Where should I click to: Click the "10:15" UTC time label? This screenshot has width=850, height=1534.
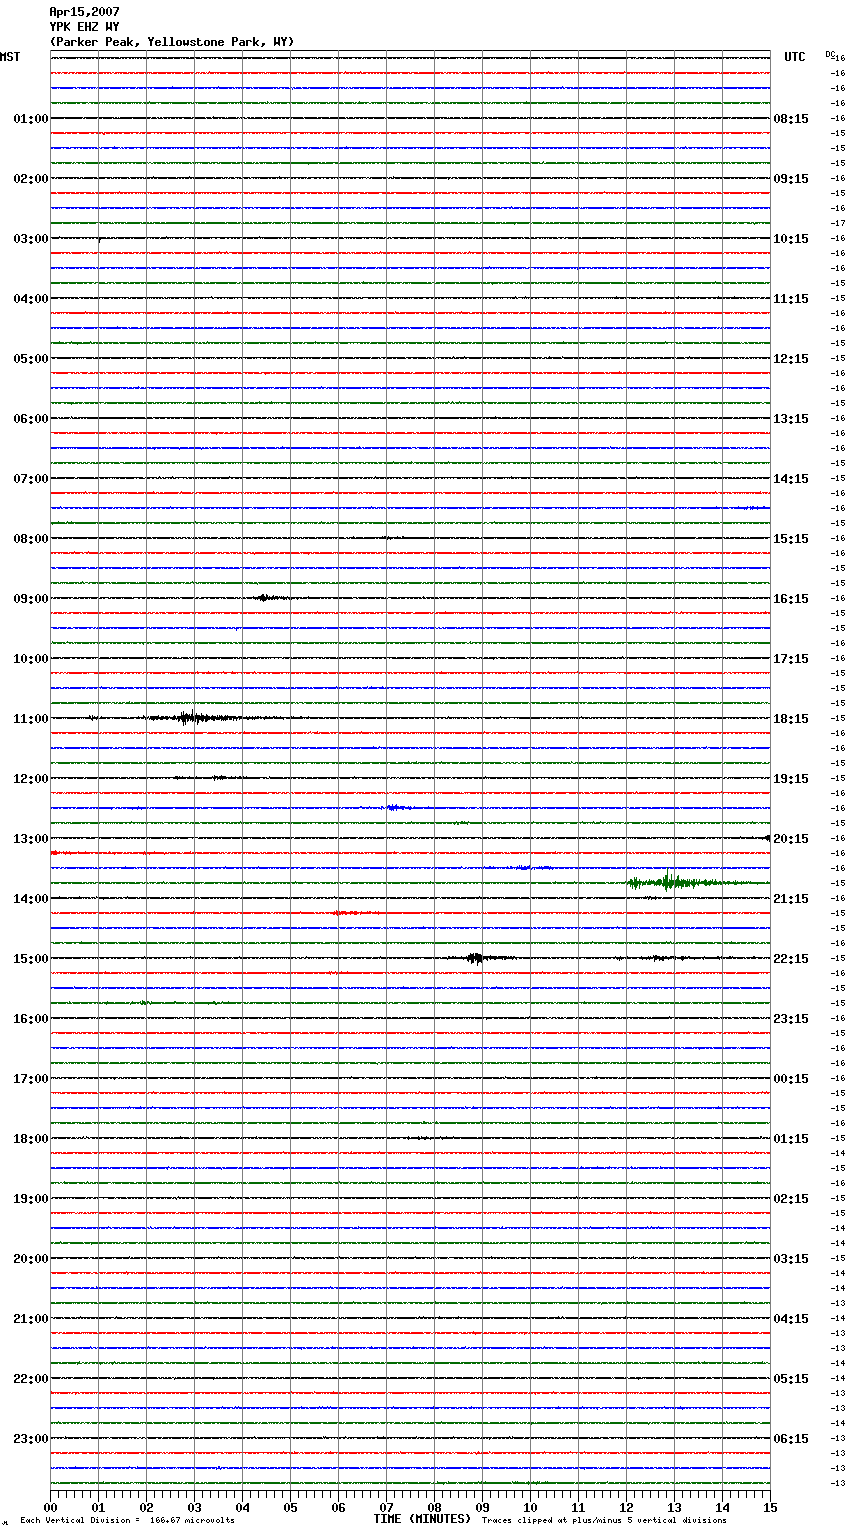coord(791,239)
